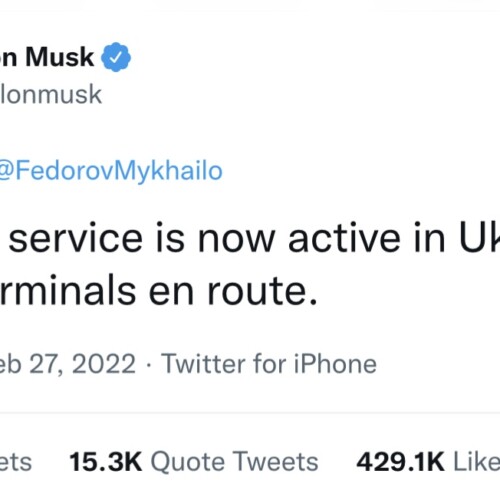
Task: Open the Retweets count at the left edge
Action: 16,462
